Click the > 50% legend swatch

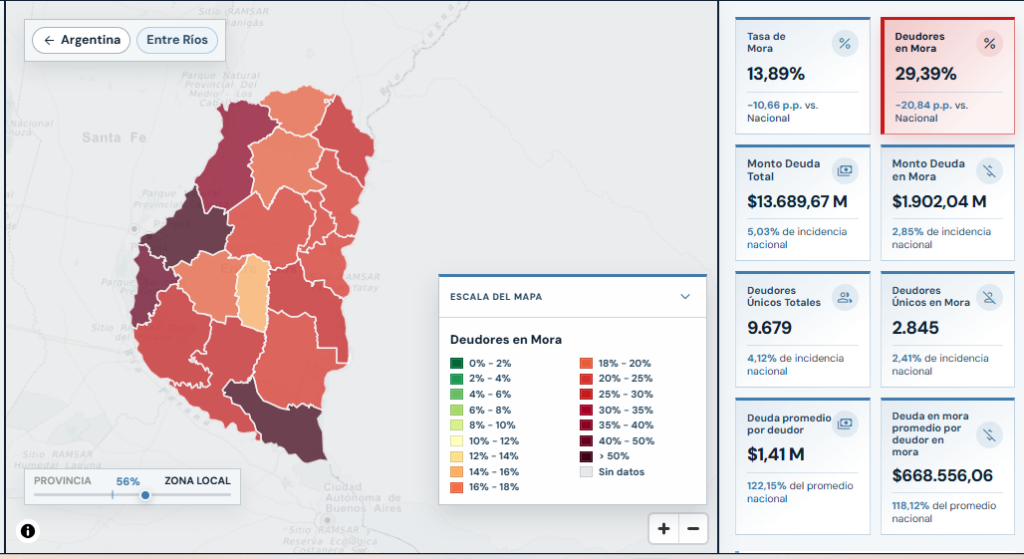(x=586, y=456)
